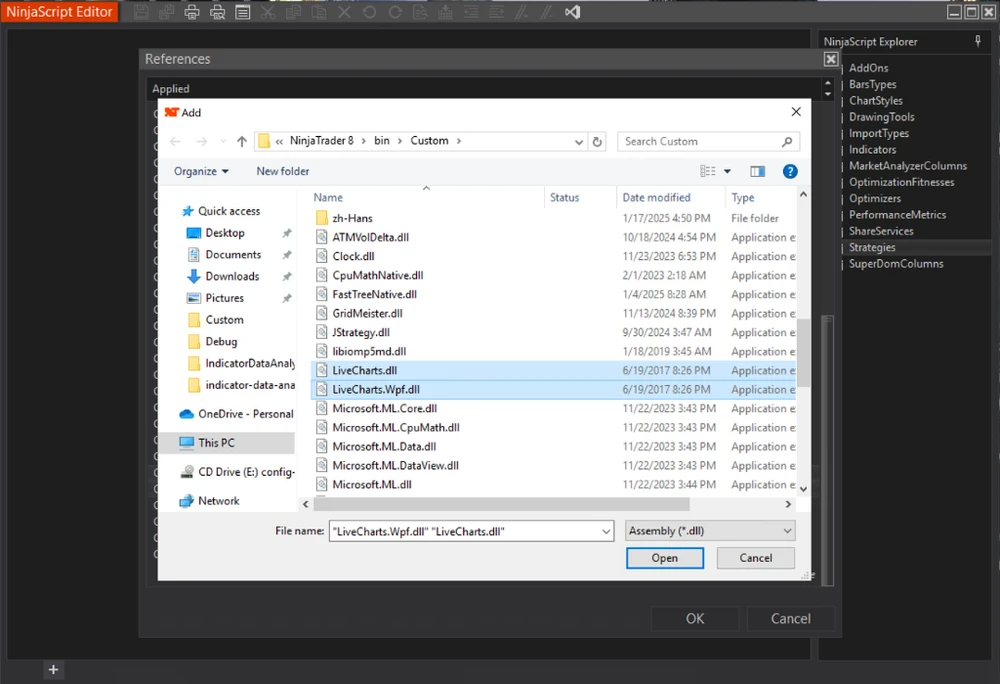
Task: Open OneDrive - Personal in navigation pane
Action: pos(246,414)
